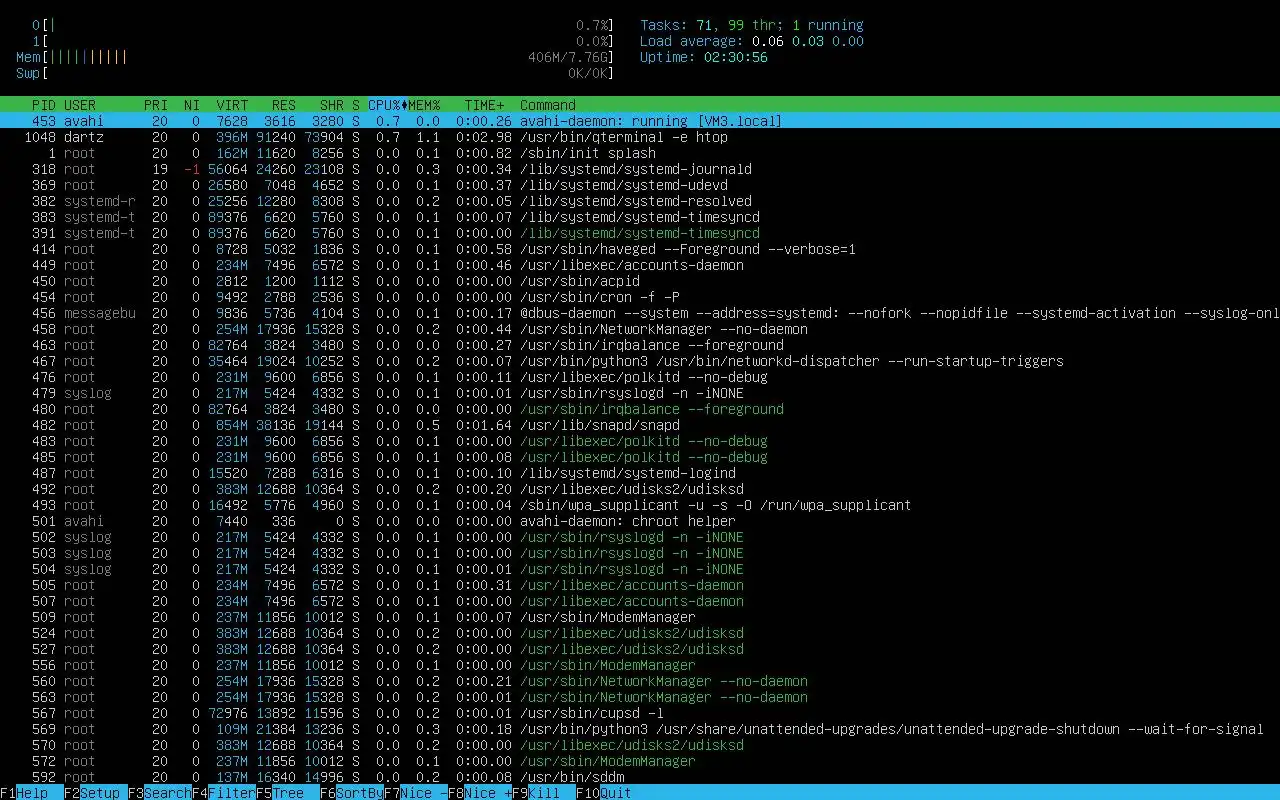Click the dartz user entry
Screen dimensions: 1280x800
(84, 137)
